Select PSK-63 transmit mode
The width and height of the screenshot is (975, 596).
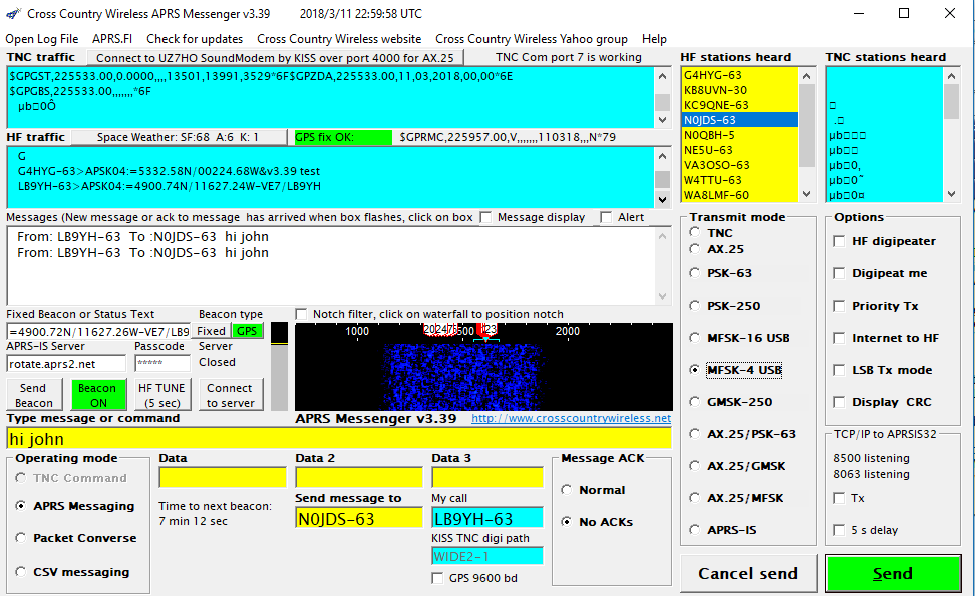pos(695,273)
